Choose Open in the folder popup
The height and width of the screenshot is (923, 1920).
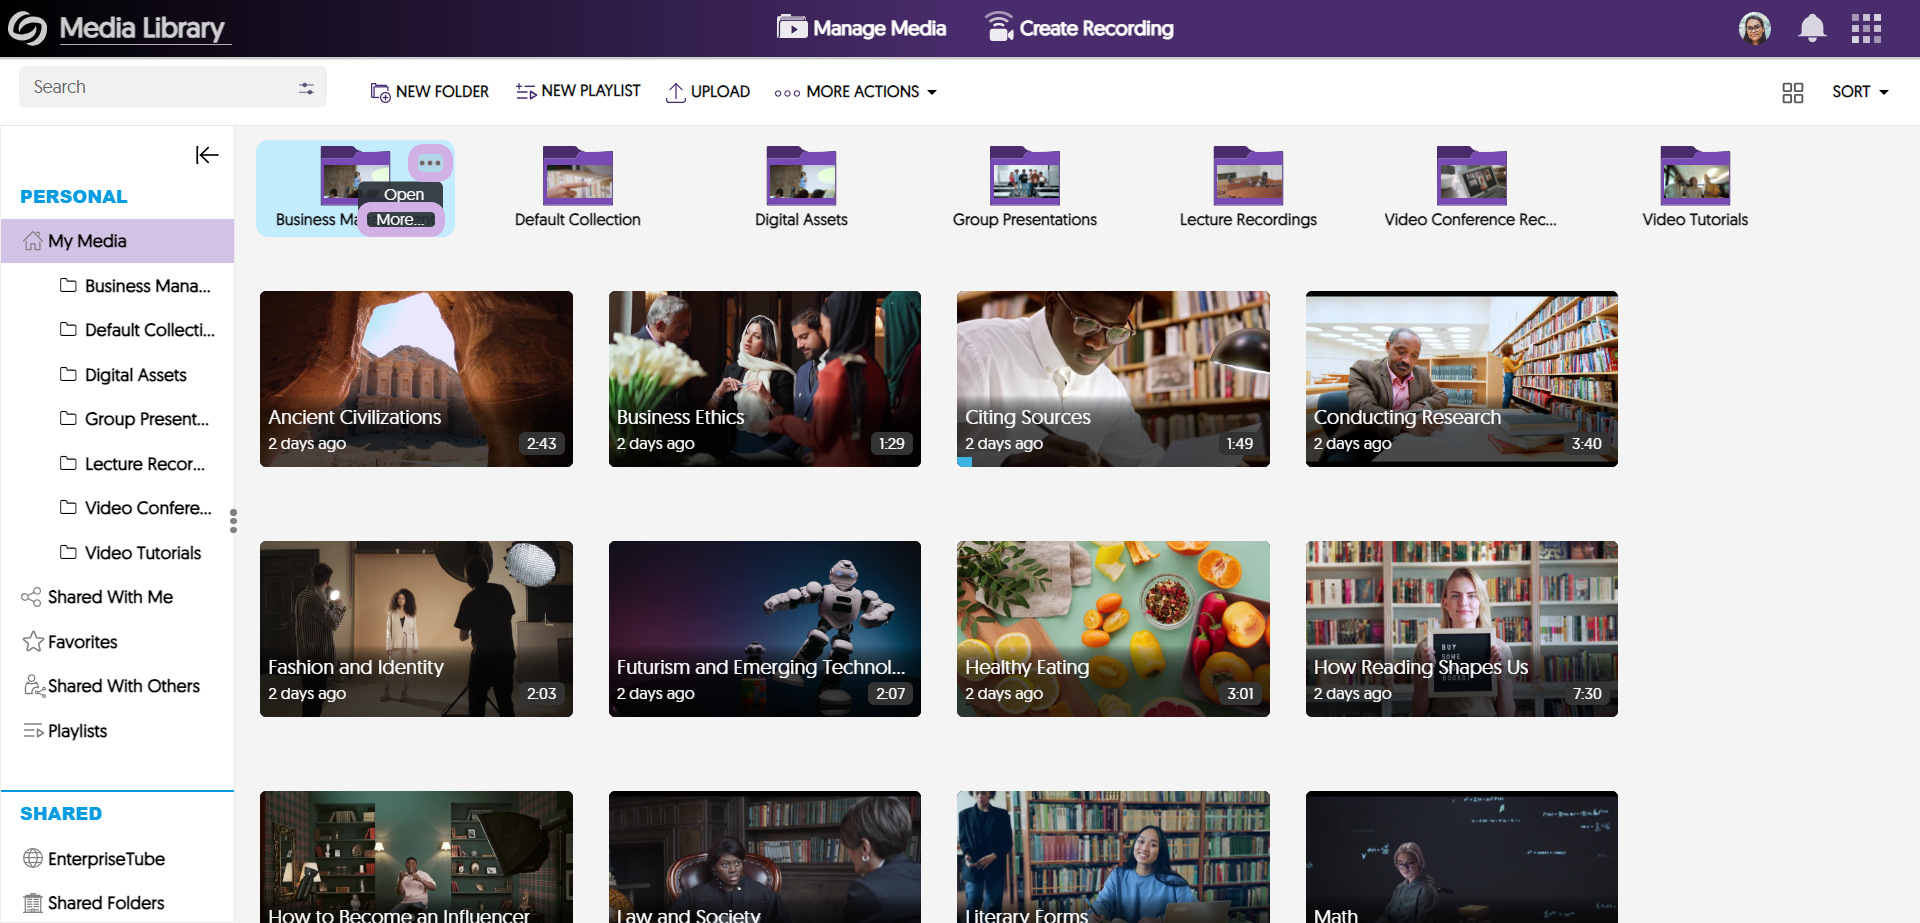point(403,194)
